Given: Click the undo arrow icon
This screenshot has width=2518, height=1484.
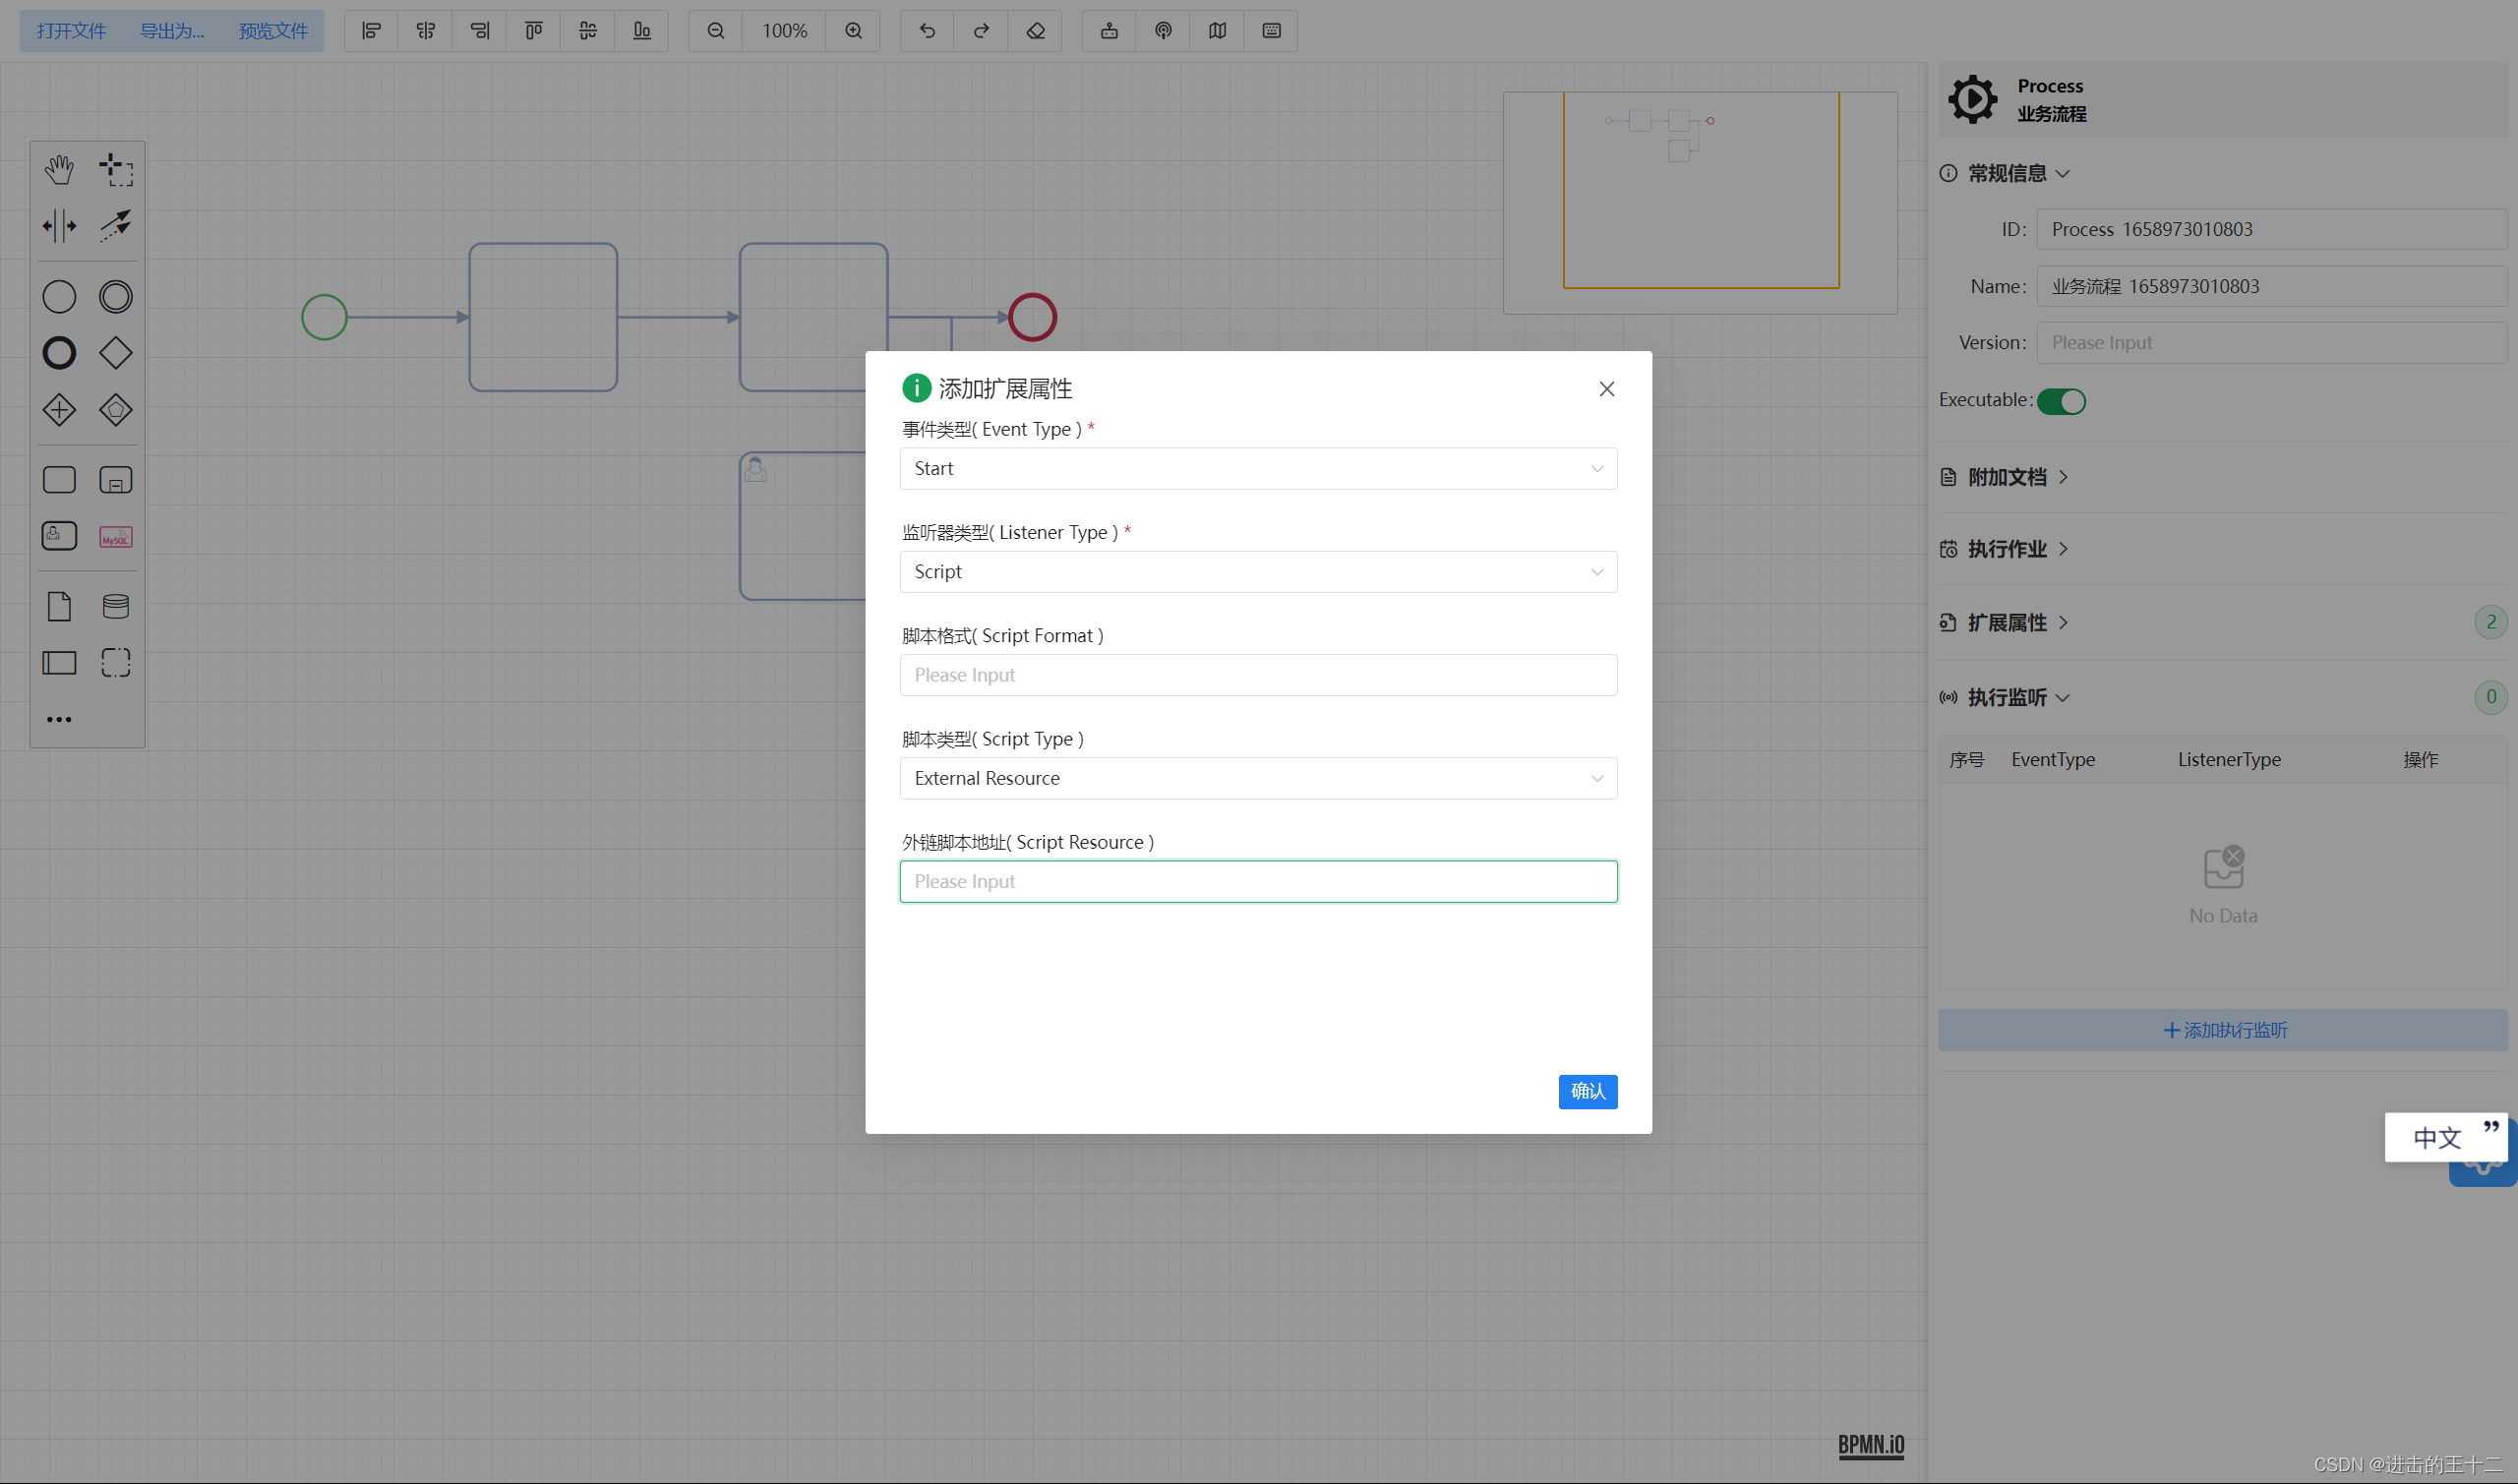Looking at the screenshot, I should (928, 30).
